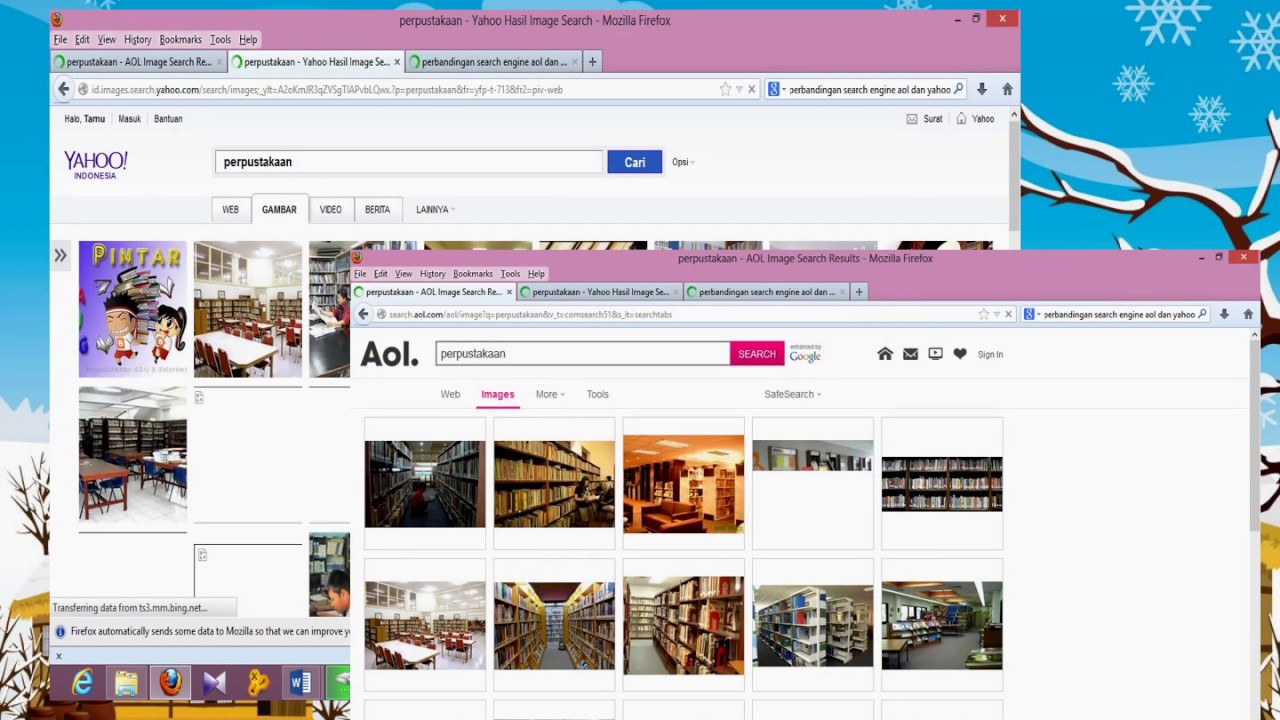1280x720 pixels.
Task: Bookmark star in AOL window address bar
Action: click(x=984, y=314)
